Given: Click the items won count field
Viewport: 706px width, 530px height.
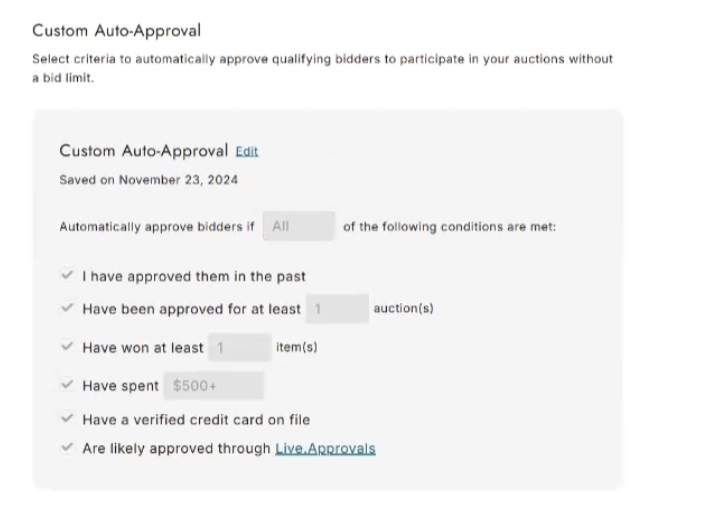Looking at the screenshot, I should click(x=240, y=347).
